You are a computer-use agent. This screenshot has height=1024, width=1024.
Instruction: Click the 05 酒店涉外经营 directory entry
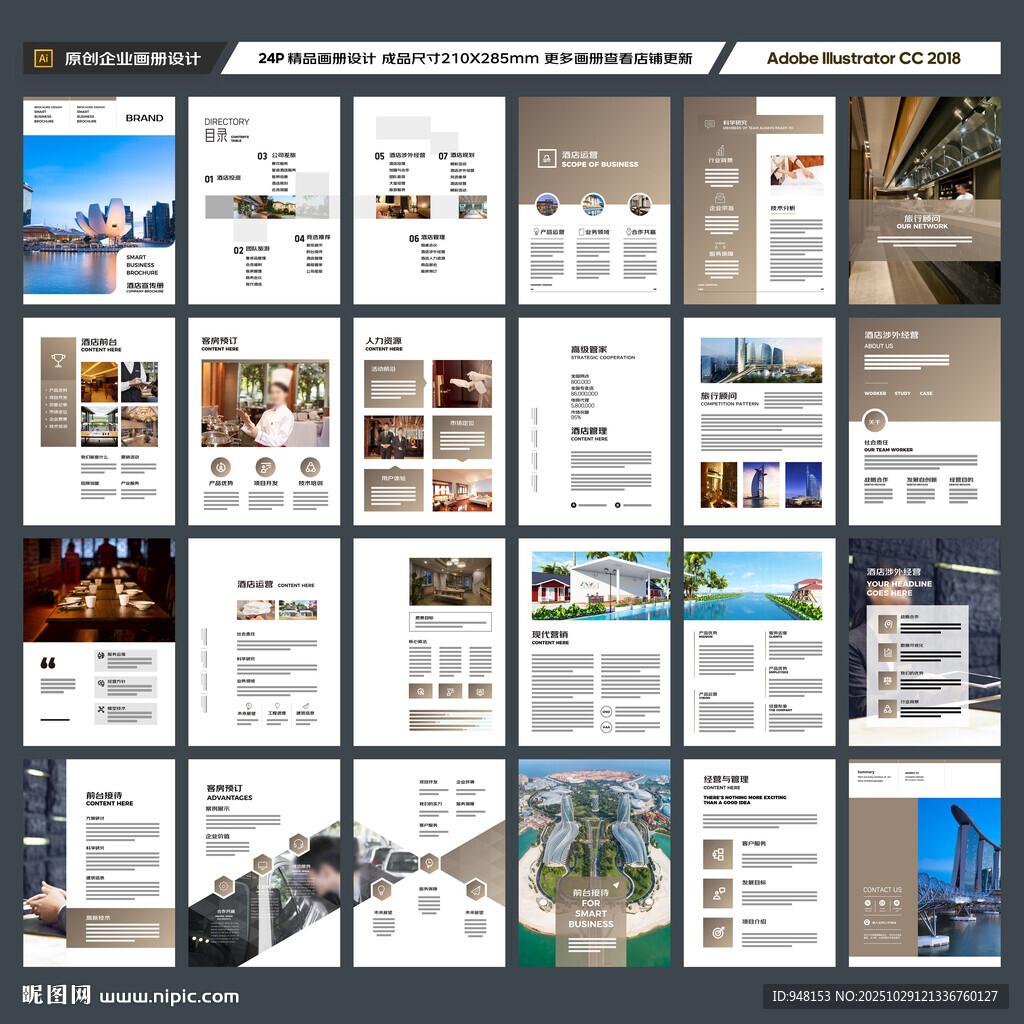pyautogui.click(x=400, y=155)
